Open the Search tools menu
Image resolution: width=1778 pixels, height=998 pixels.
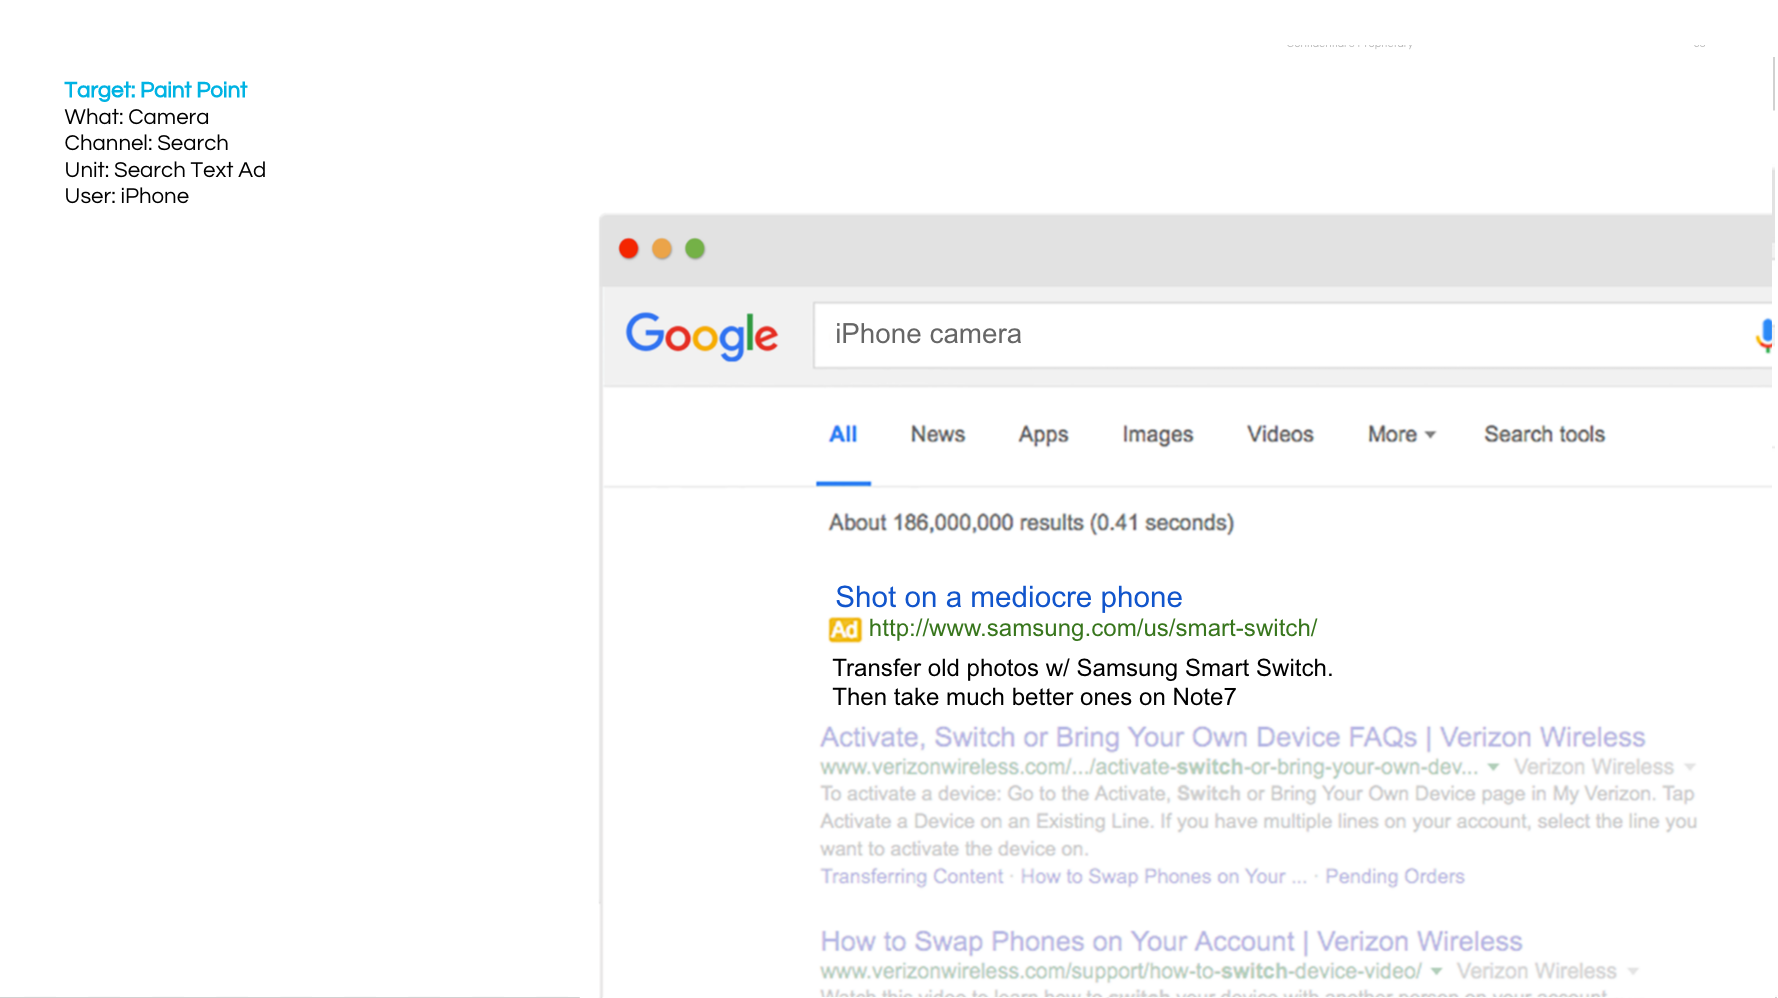[x=1543, y=434]
